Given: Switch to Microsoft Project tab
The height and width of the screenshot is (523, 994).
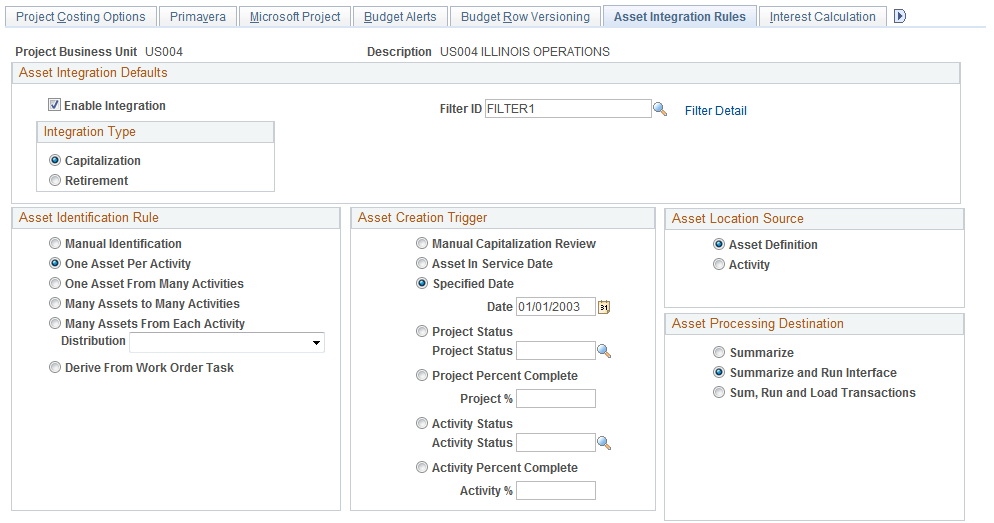Looking at the screenshot, I should 295,17.
